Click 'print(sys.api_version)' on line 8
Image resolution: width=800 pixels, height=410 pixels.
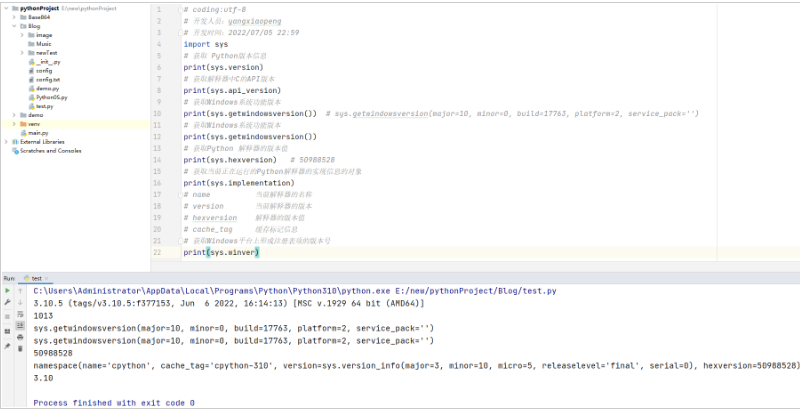[x=232, y=90]
